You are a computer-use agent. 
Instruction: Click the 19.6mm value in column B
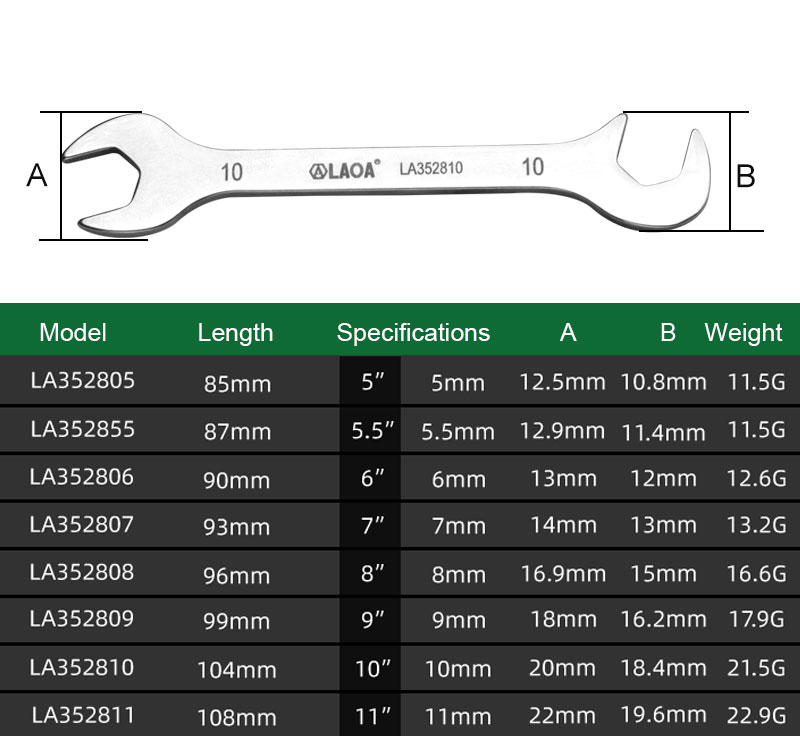(663, 715)
